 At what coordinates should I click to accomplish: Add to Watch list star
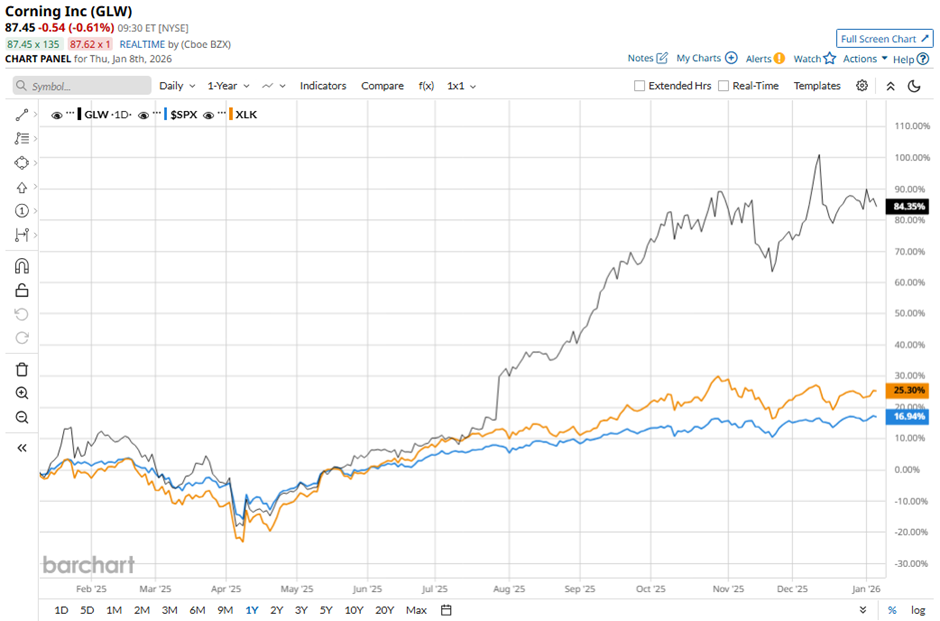click(830, 58)
